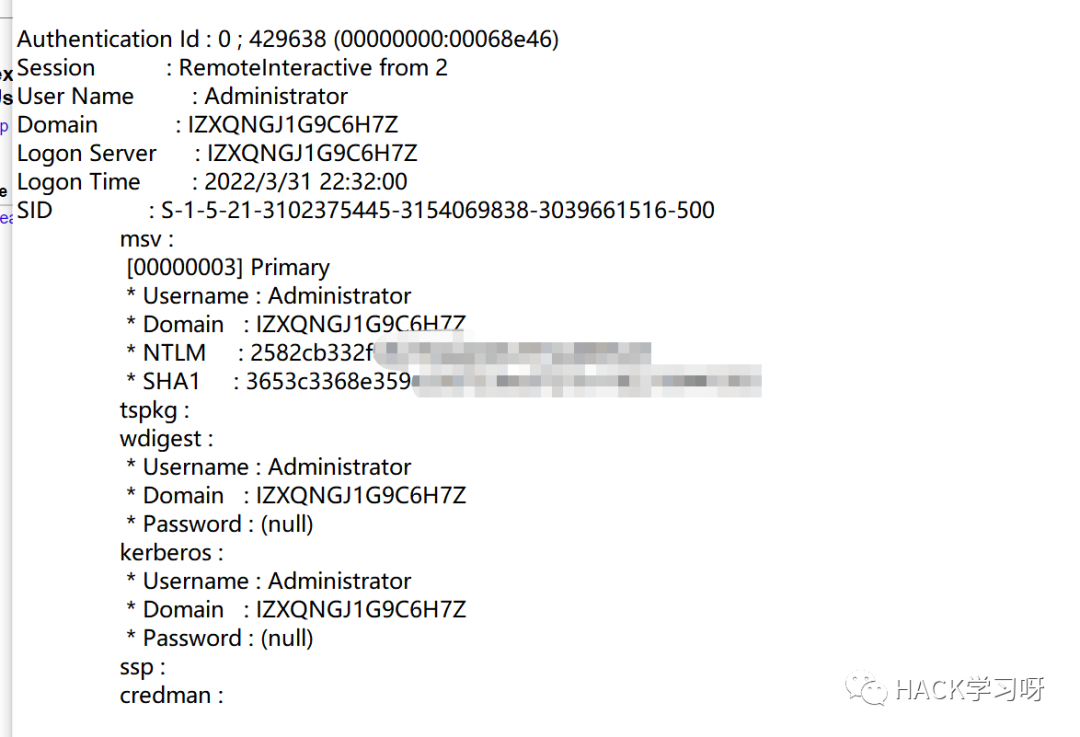Click the Authentication Id line
This screenshot has height=737, width=1080.
(x=288, y=39)
